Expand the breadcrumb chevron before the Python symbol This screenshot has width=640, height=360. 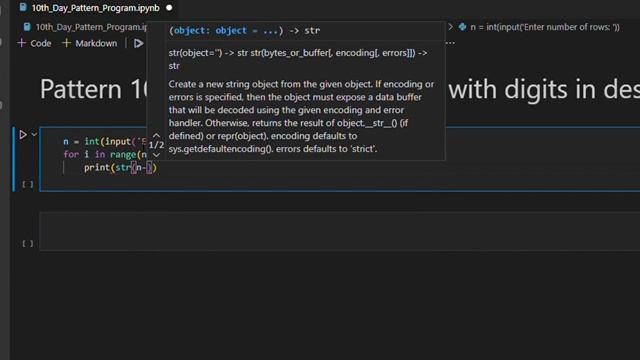pos(450,27)
